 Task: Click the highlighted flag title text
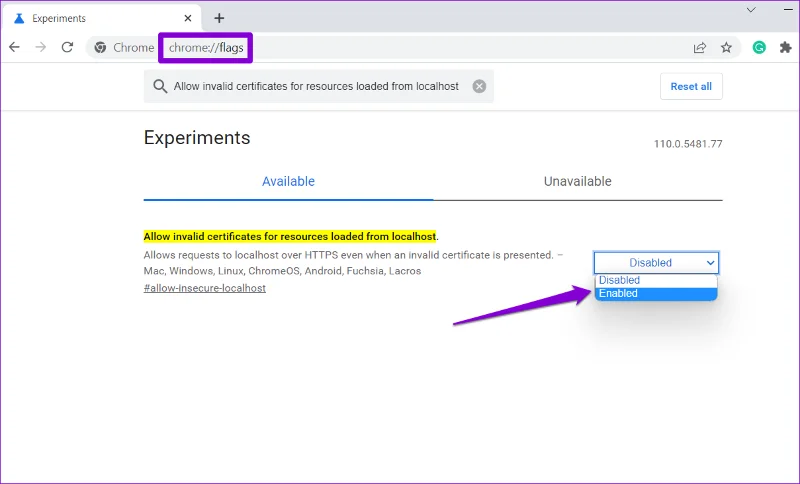point(290,236)
